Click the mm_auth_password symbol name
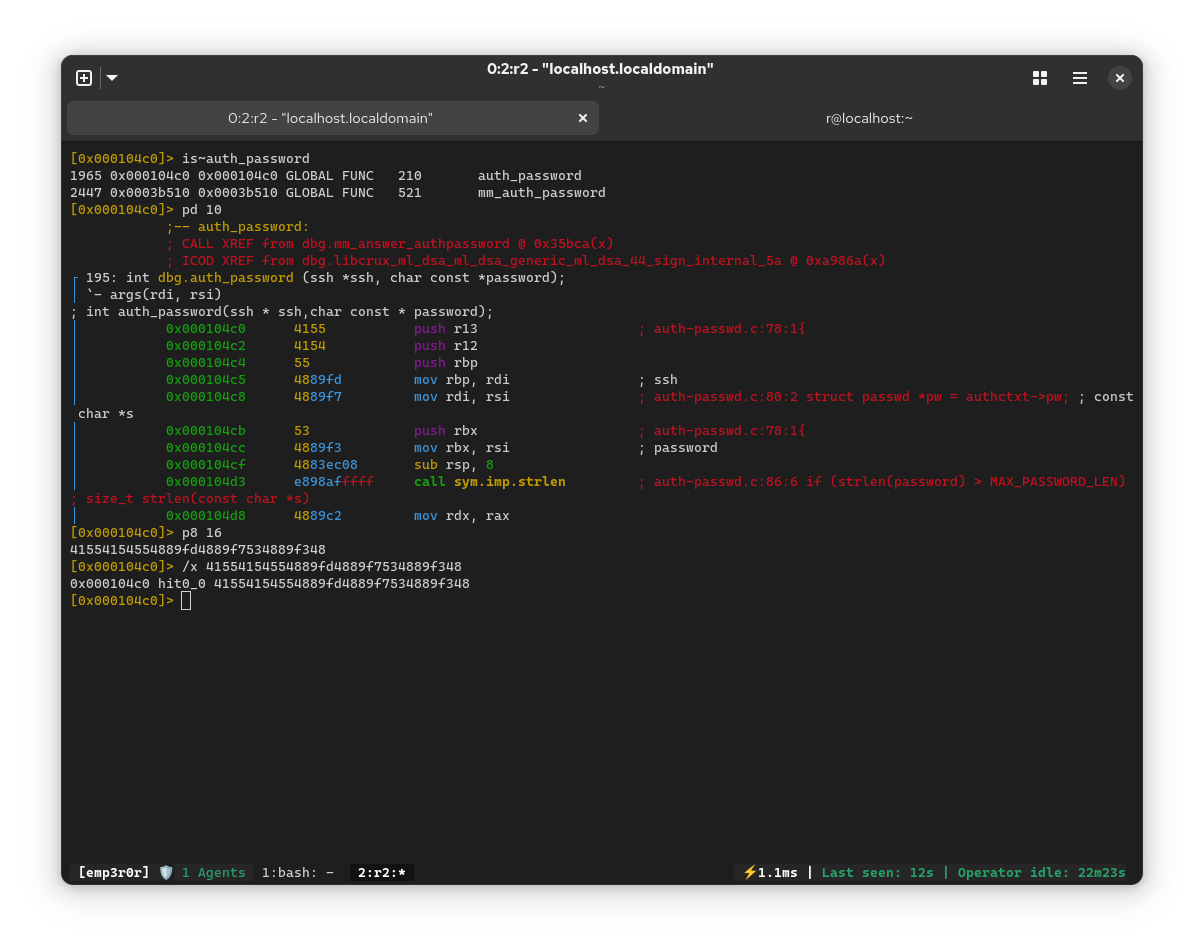Viewport: 1204px width, 952px height. (542, 193)
